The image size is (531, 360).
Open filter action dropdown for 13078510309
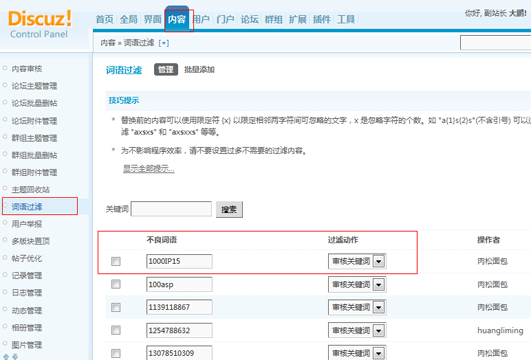click(357, 353)
